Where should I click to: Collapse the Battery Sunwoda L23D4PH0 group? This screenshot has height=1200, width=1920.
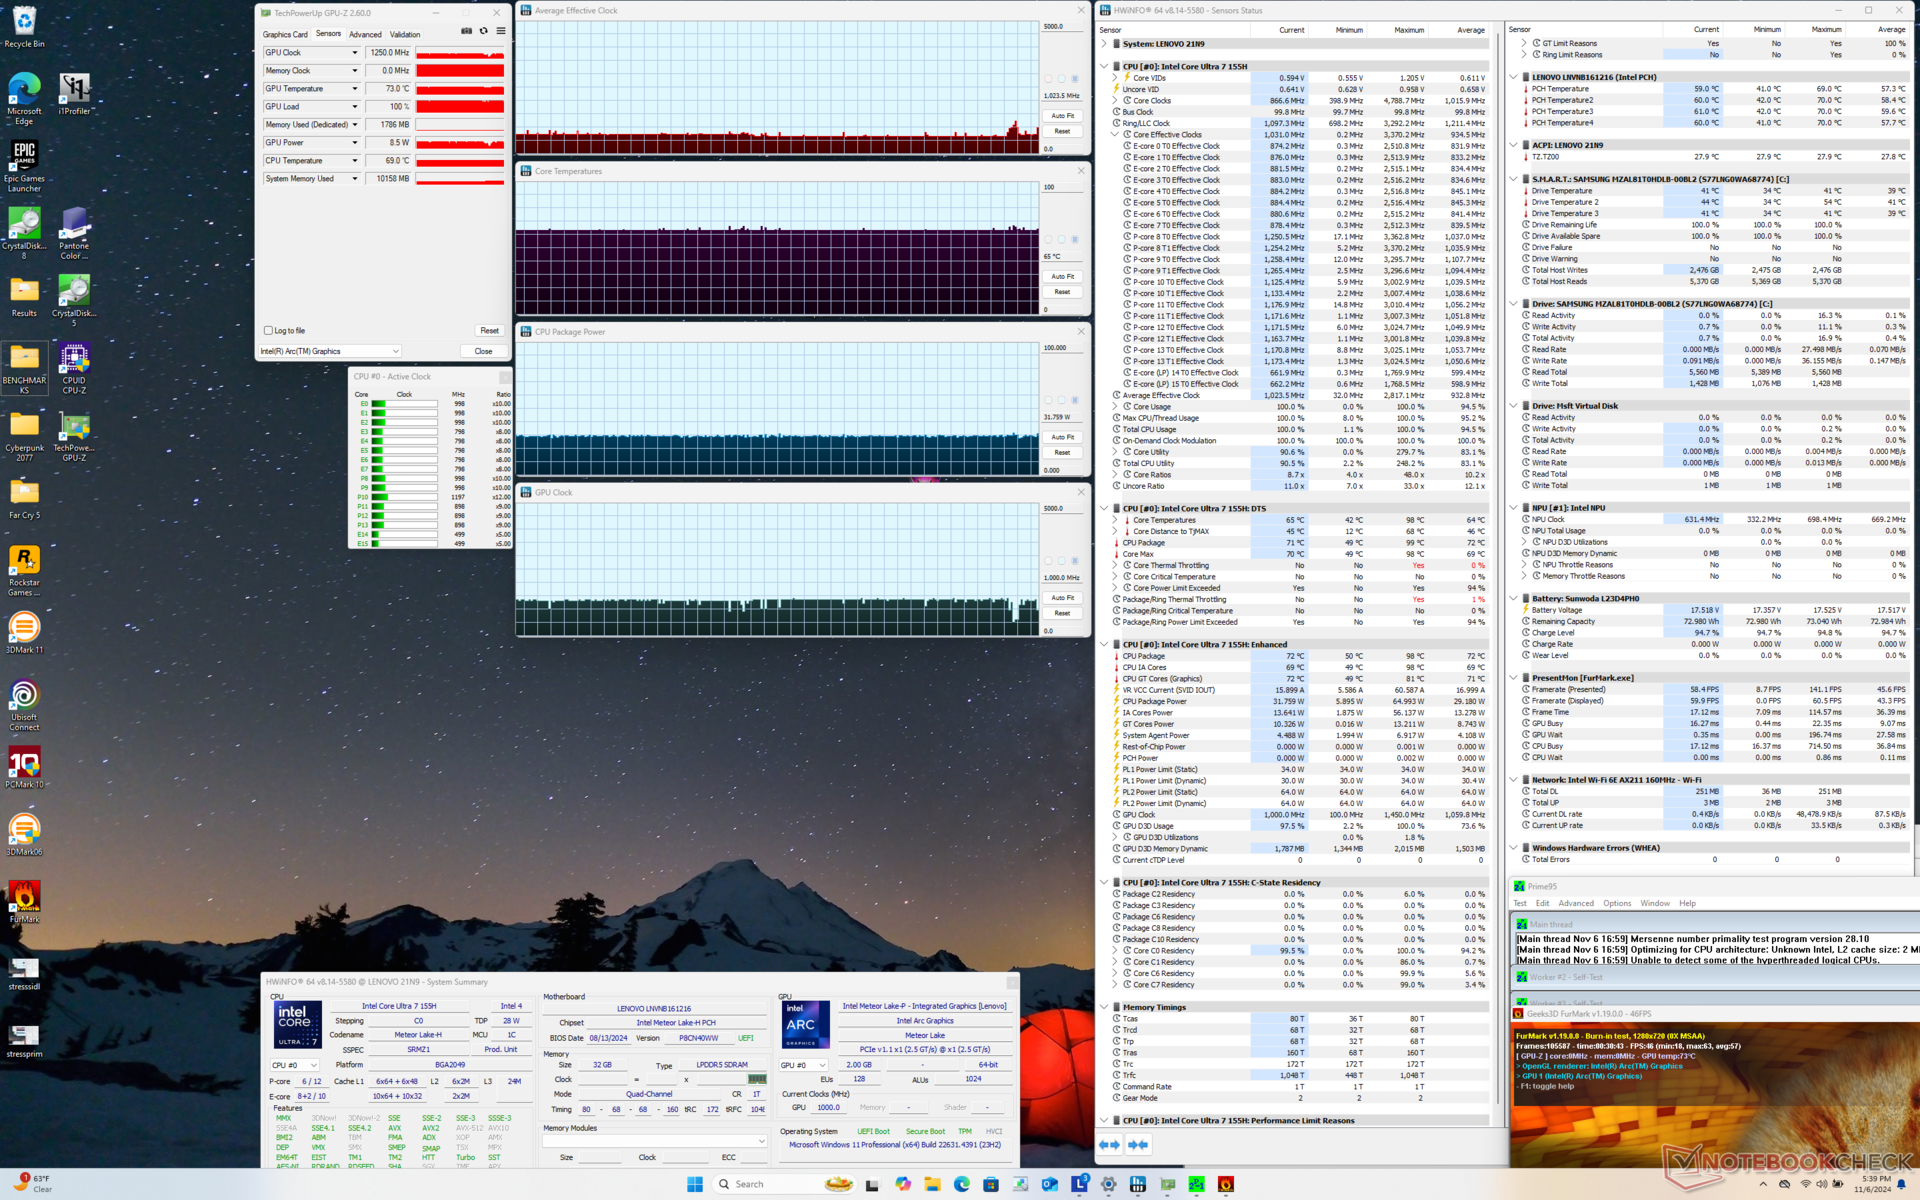(x=1514, y=598)
